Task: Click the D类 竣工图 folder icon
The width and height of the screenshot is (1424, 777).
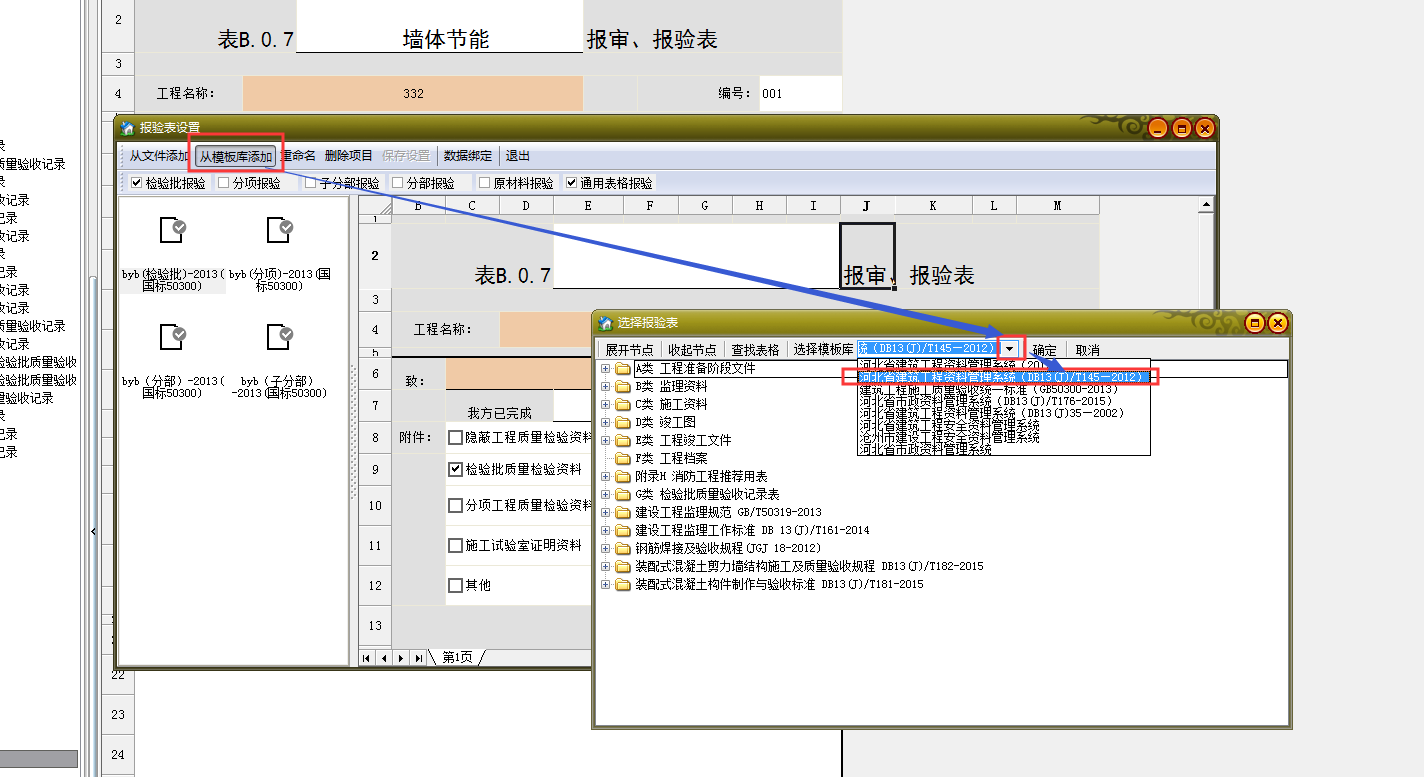Action: [623, 423]
